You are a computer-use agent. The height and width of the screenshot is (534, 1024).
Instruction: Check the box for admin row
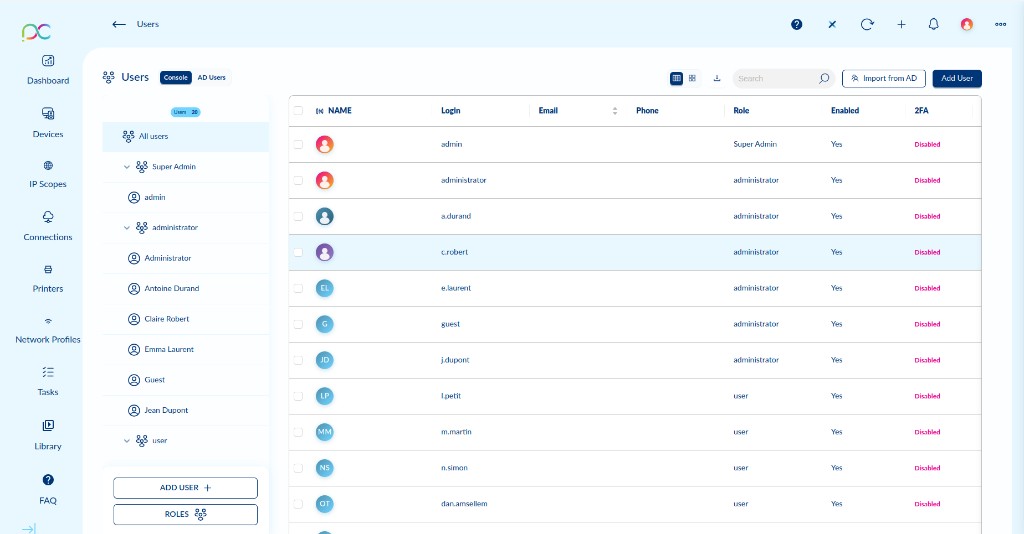[298, 144]
